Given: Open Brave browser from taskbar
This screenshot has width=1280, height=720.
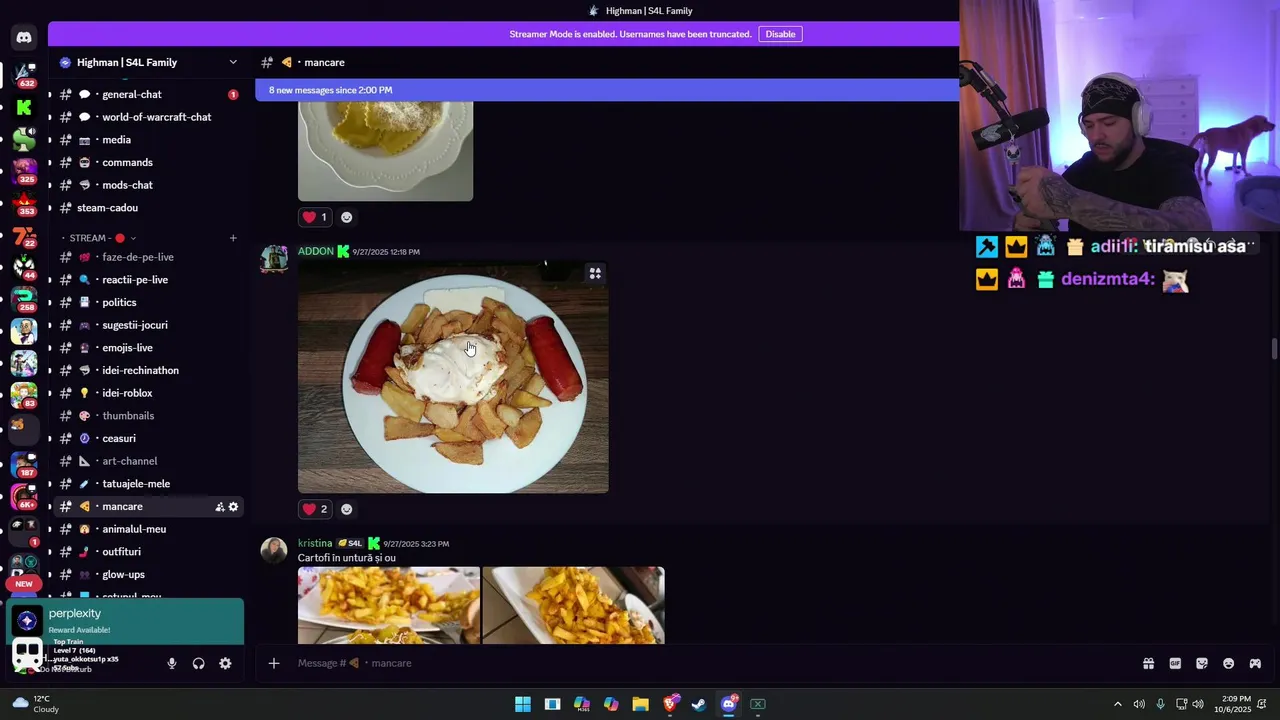Looking at the screenshot, I should pos(670,704).
